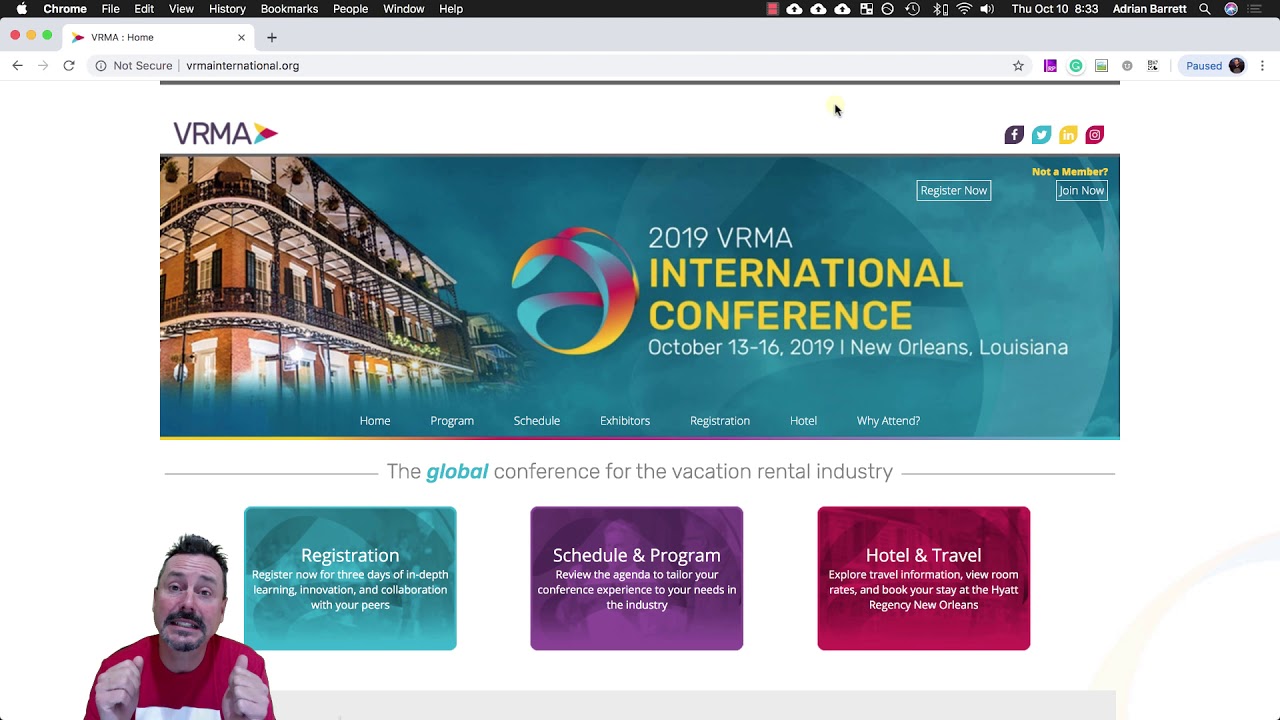The width and height of the screenshot is (1280, 720).
Task: Open Bluetooth status menu
Action: click(940, 9)
